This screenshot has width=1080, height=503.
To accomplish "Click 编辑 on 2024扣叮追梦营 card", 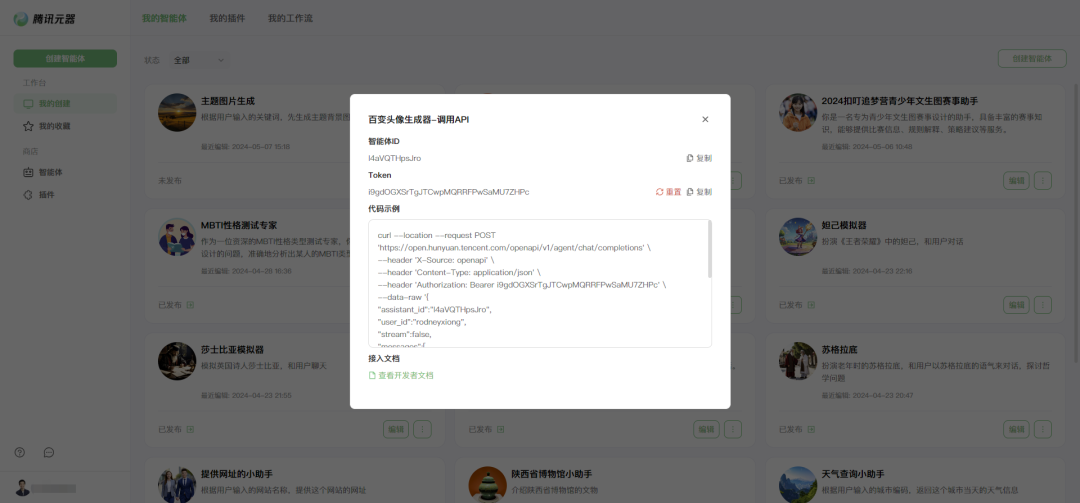I will [x=1017, y=181].
